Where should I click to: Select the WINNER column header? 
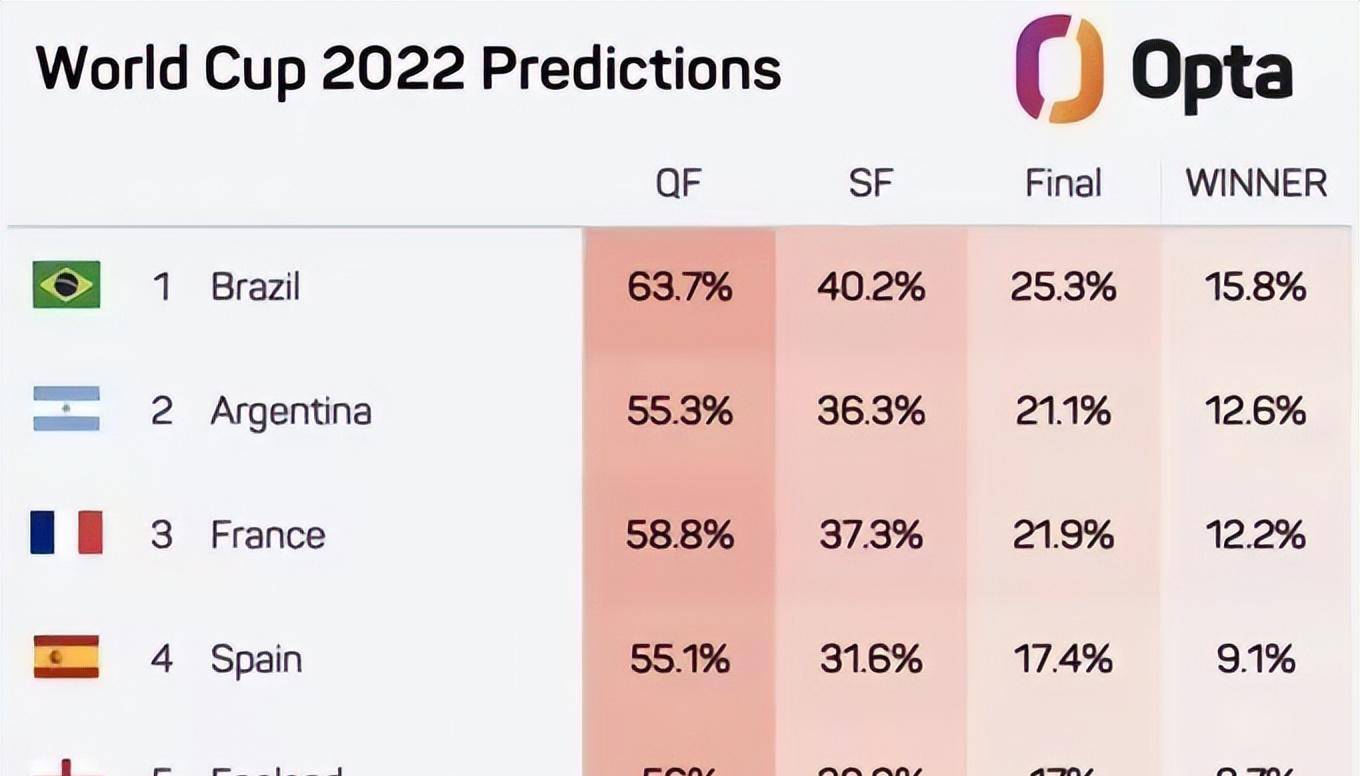pyautogui.click(x=1256, y=183)
